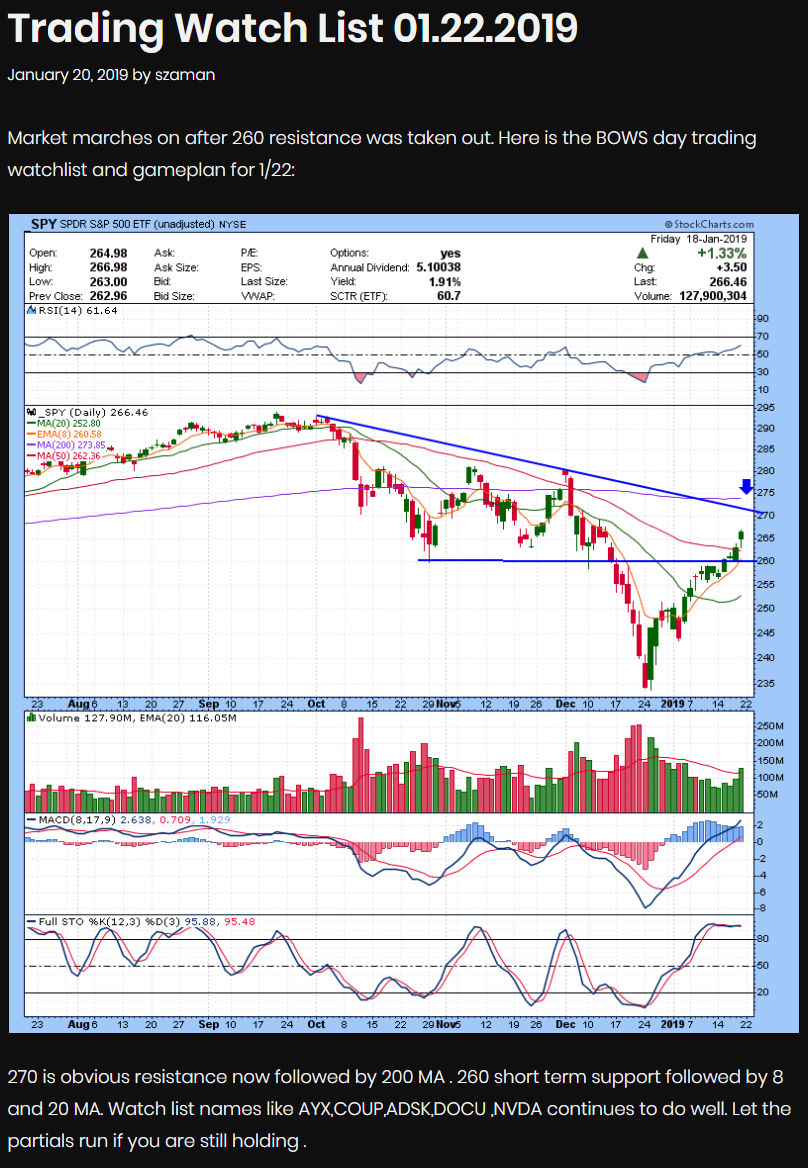The width and height of the screenshot is (808, 1168).
Task: Click the High price value 266.98
Action: [x=108, y=267]
